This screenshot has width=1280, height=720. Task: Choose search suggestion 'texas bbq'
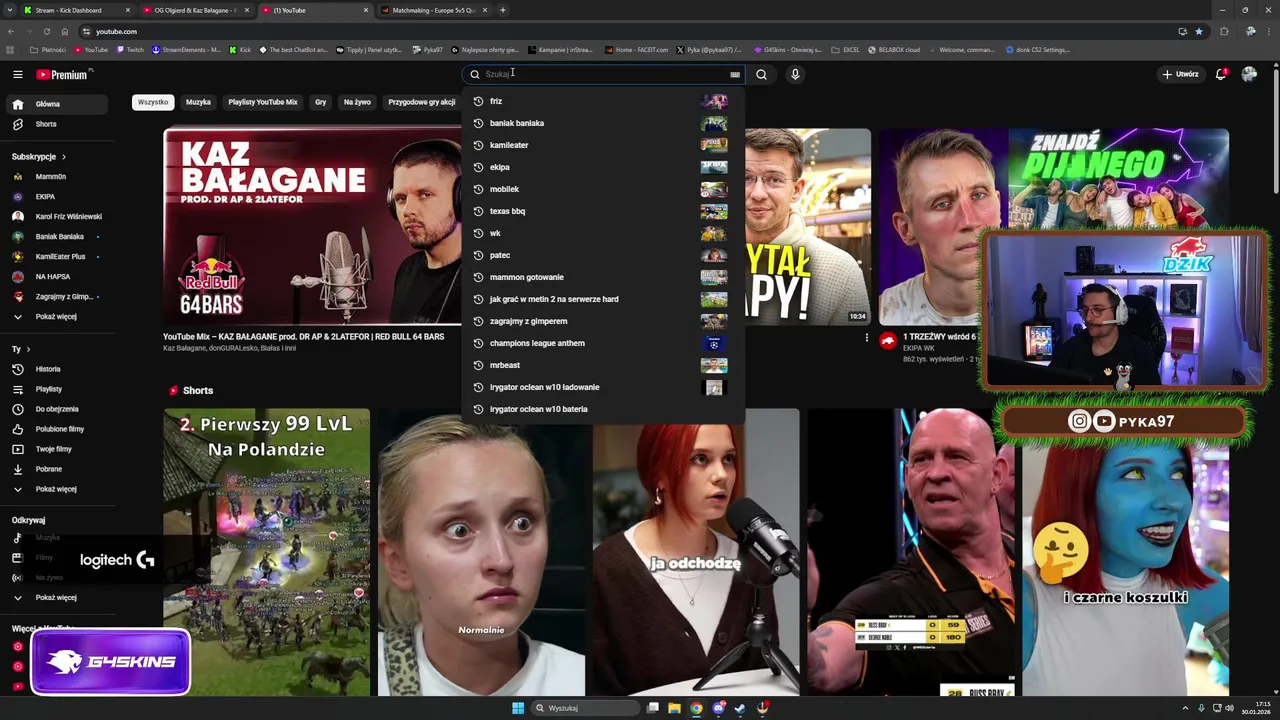pos(603,211)
